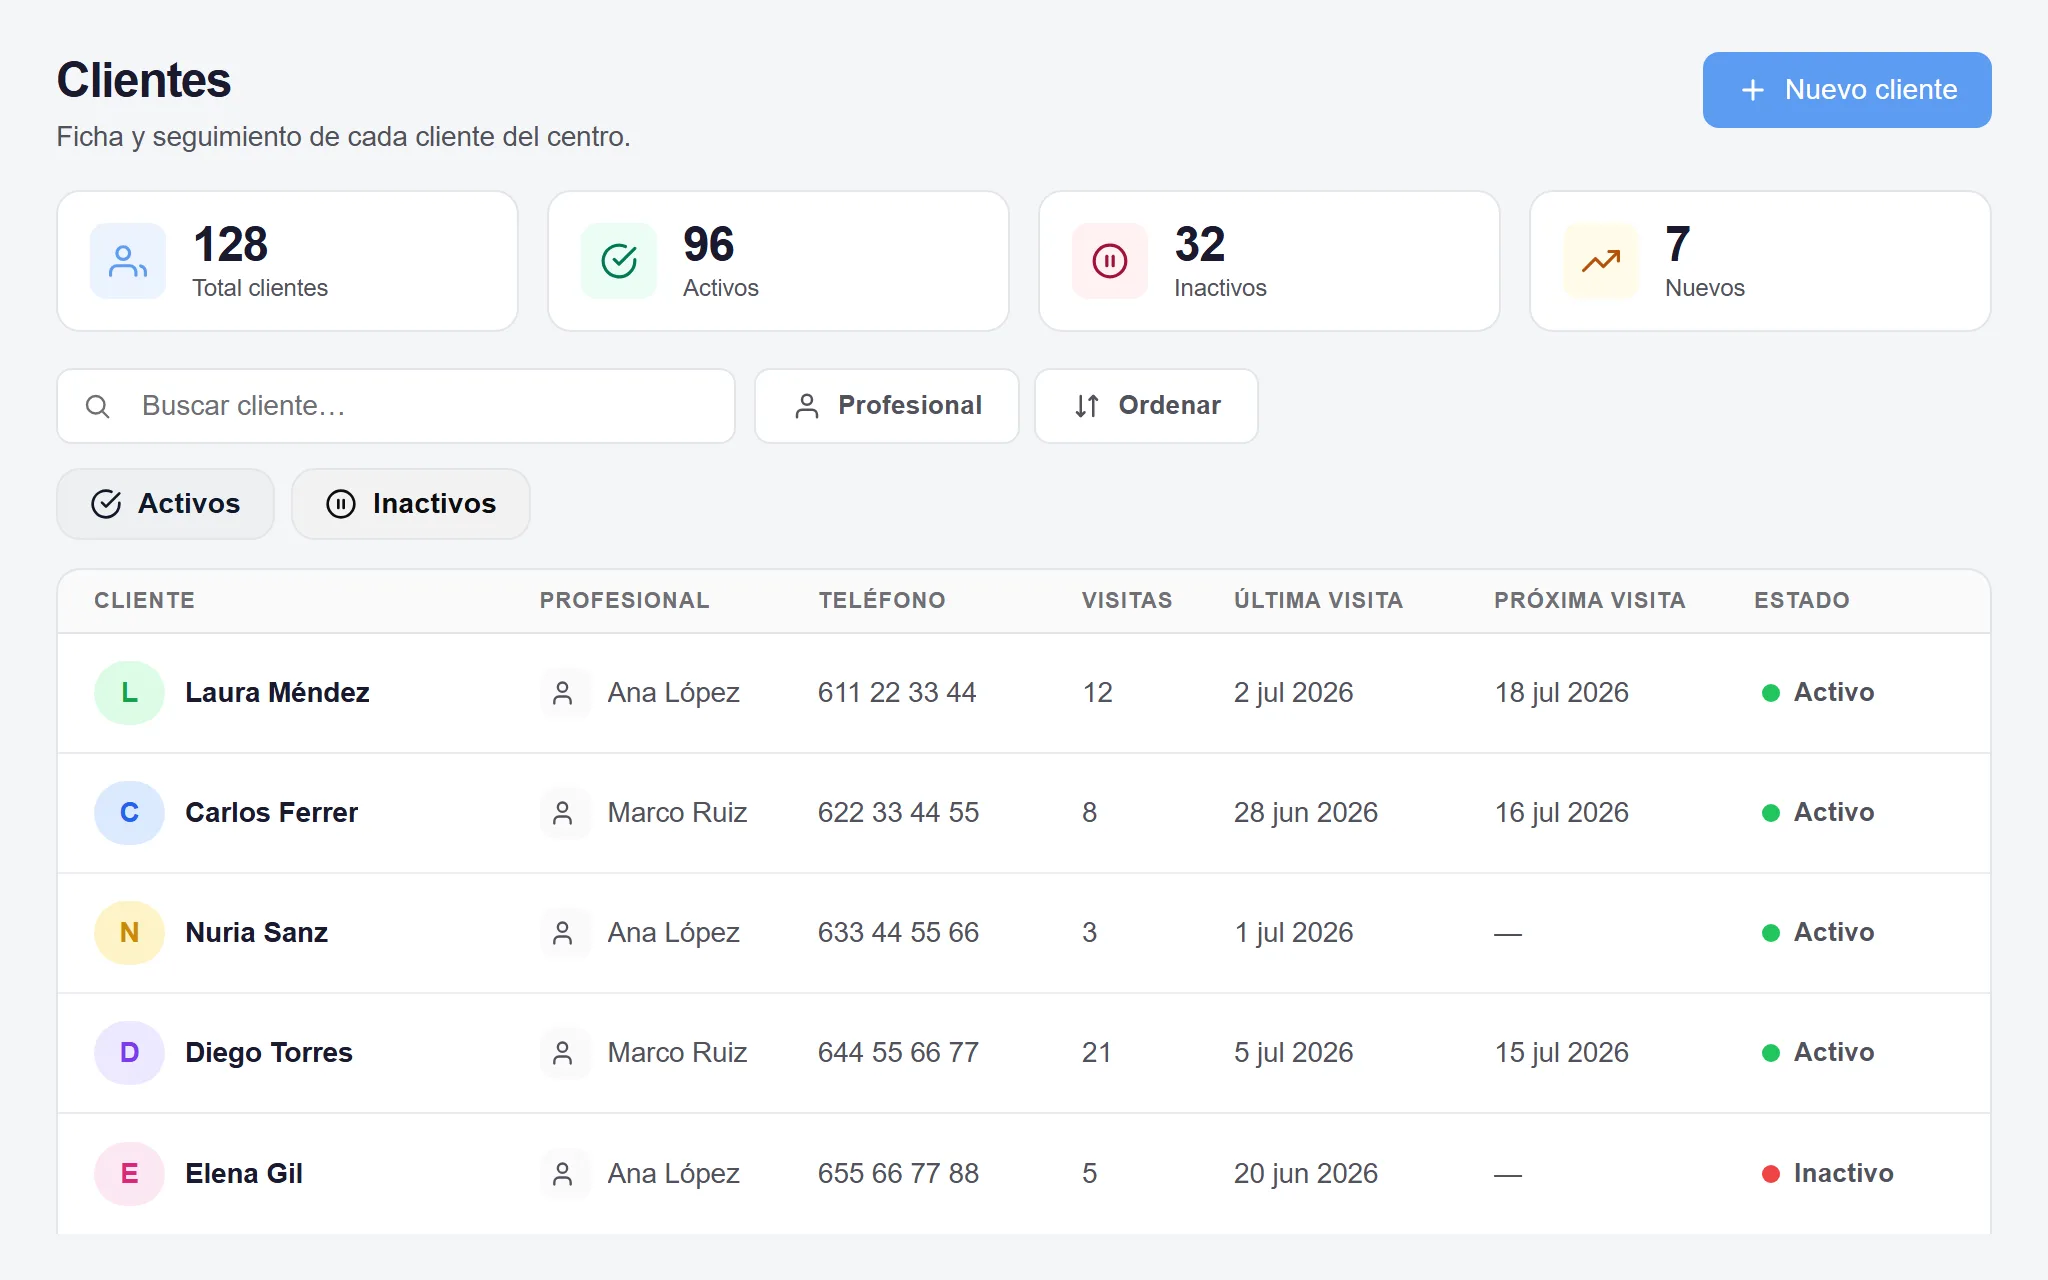Click the green check icon for Activos

click(619, 261)
